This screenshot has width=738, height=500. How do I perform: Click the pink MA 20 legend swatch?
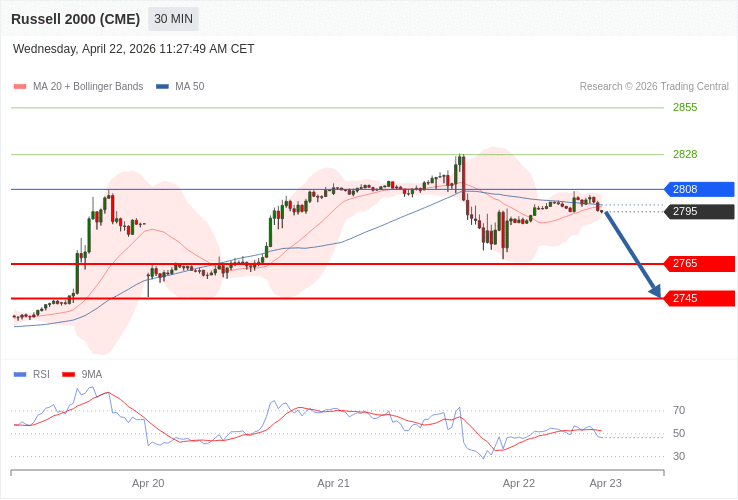pyautogui.click(x=20, y=87)
